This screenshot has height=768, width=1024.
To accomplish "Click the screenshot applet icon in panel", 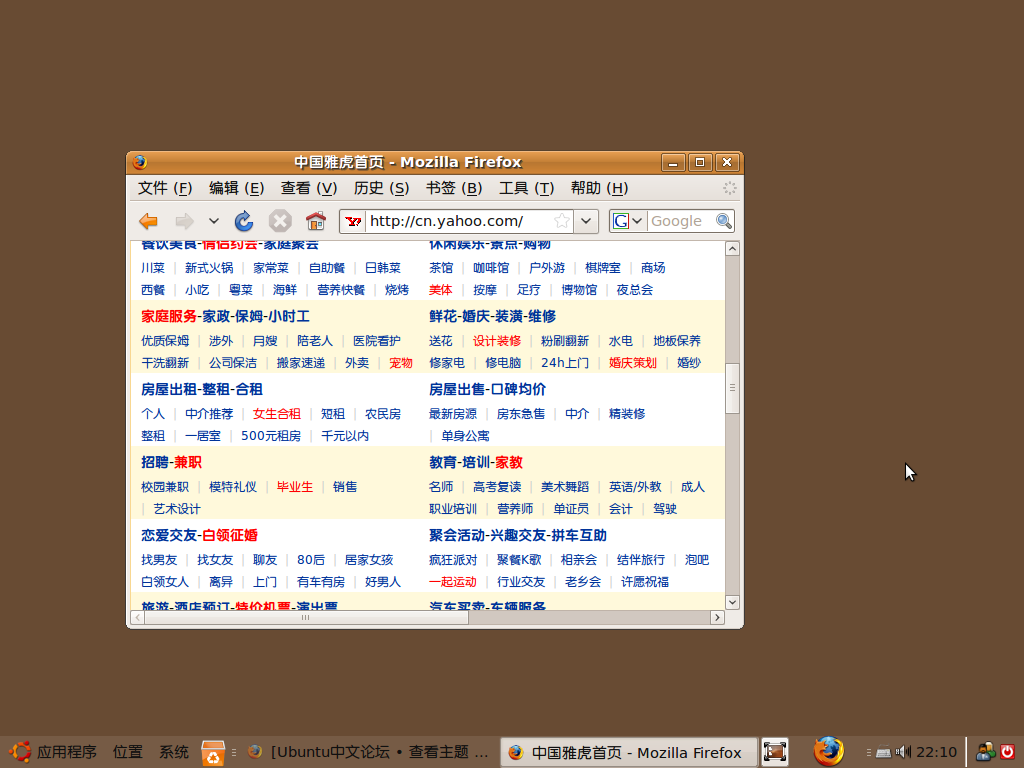I will pyautogui.click(x=775, y=752).
